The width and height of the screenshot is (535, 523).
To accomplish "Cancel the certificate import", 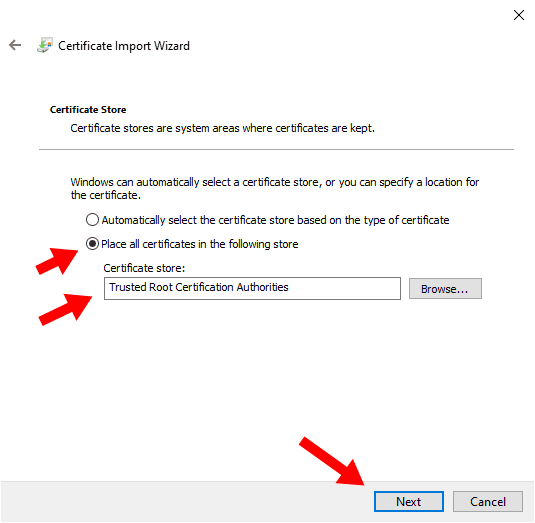I will click(488, 501).
